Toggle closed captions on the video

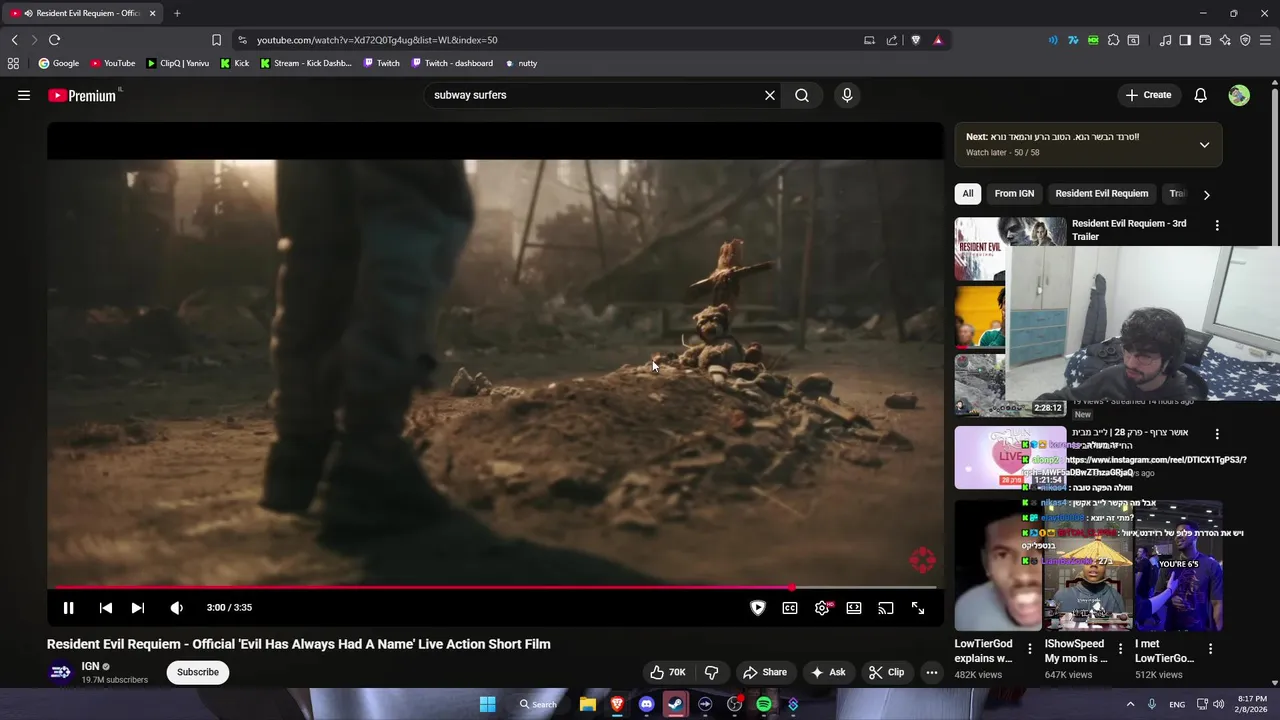tap(790, 608)
